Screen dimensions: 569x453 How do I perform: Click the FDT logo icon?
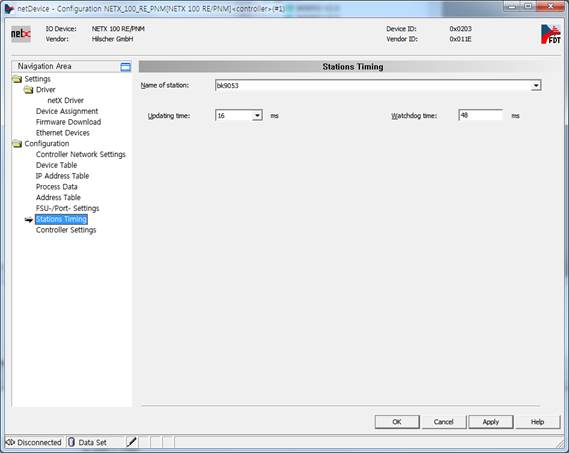click(x=550, y=34)
